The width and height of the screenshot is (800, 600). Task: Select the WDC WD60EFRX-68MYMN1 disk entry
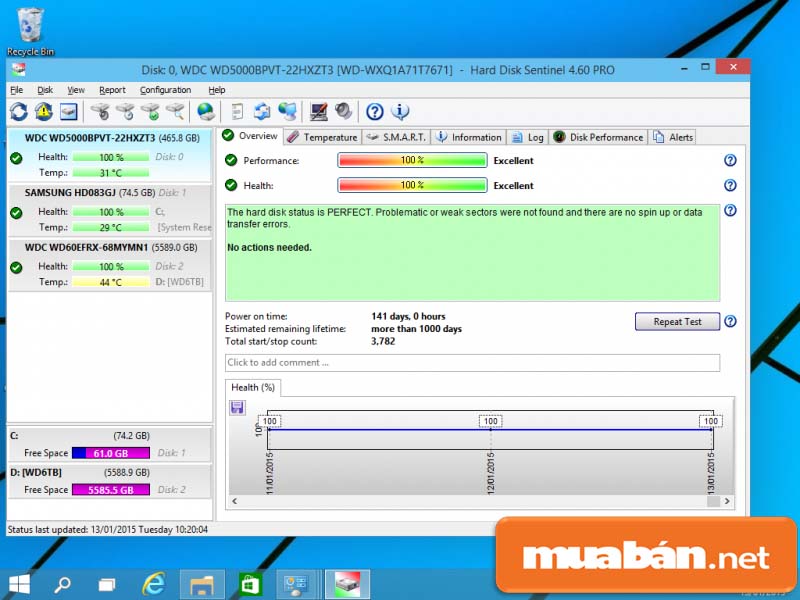tap(110, 264)
